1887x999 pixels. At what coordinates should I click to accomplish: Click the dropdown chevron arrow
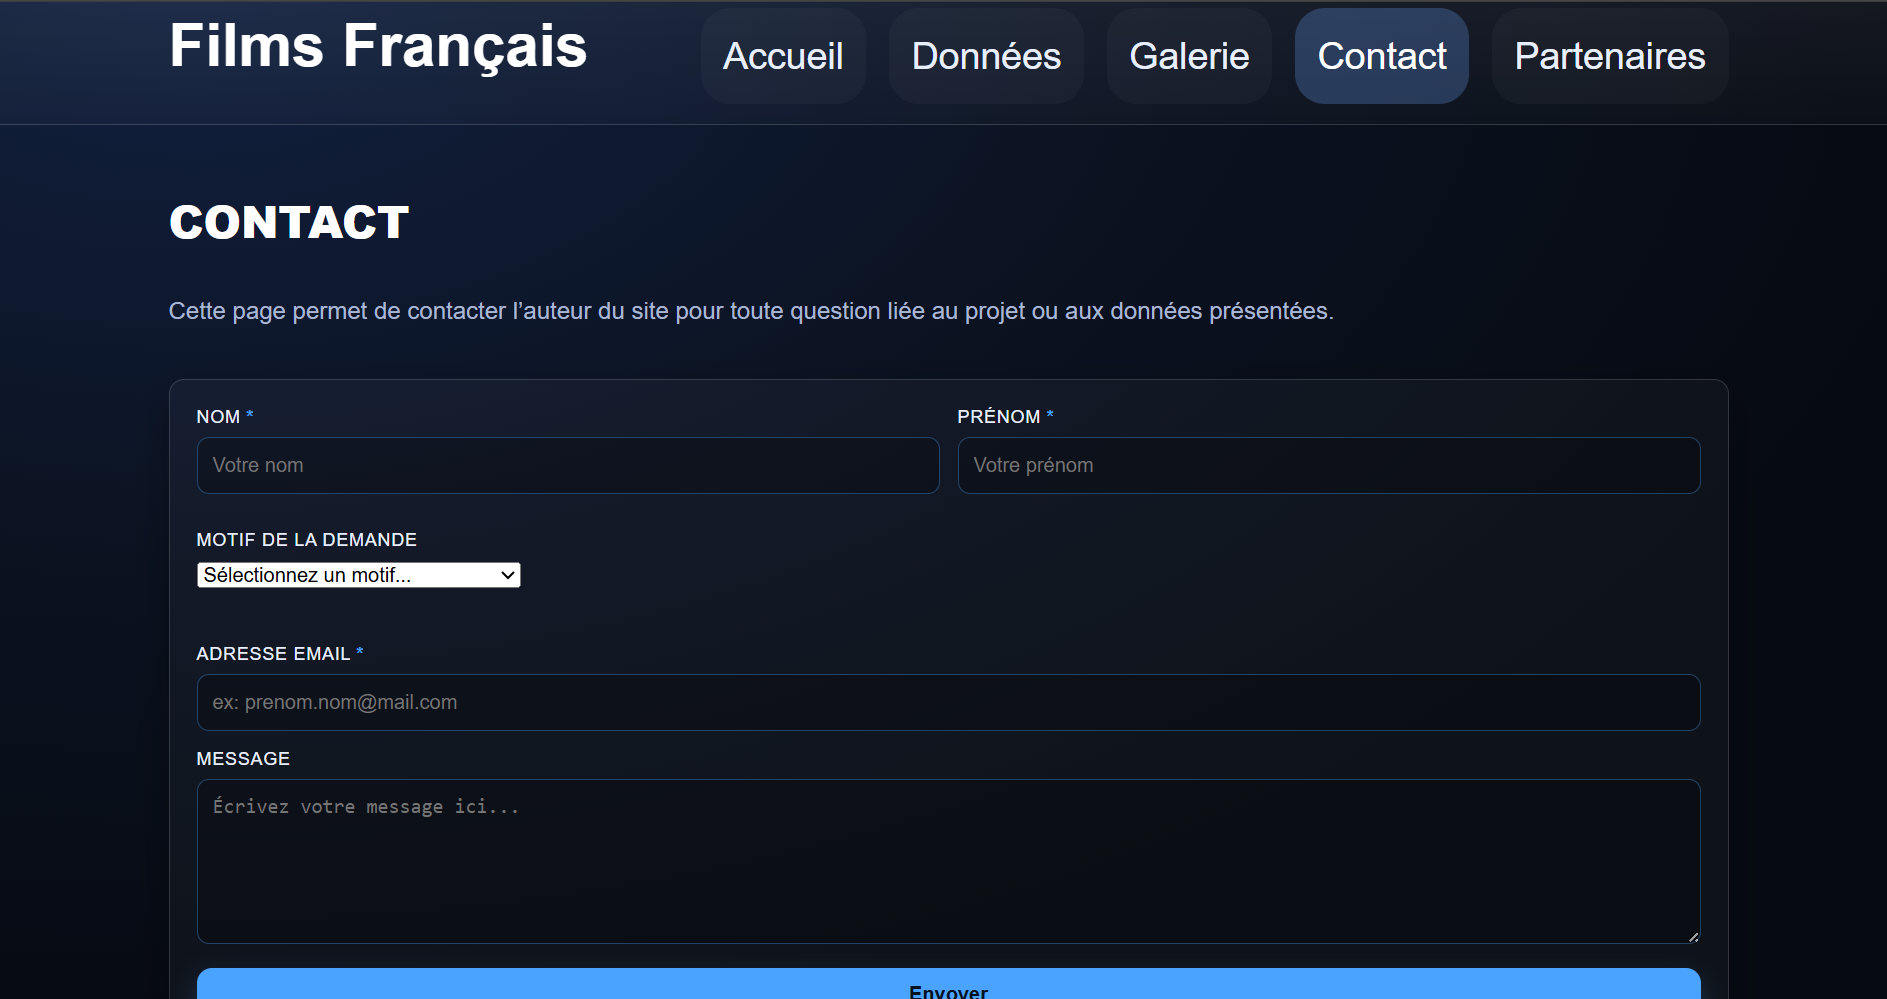(x=506, y=575)
